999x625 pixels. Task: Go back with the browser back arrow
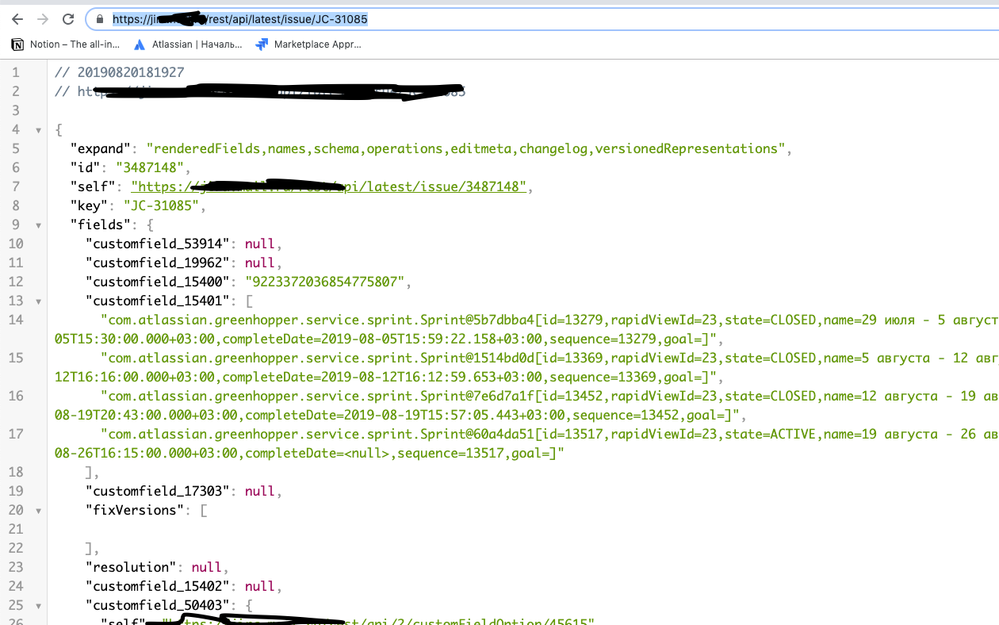17,19
